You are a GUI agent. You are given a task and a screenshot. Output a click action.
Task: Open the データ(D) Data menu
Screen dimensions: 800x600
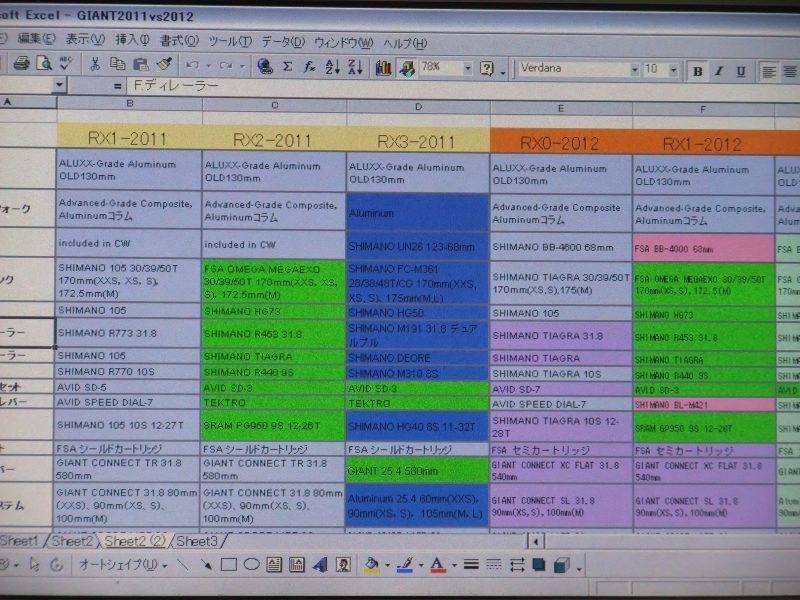(283, 42)
